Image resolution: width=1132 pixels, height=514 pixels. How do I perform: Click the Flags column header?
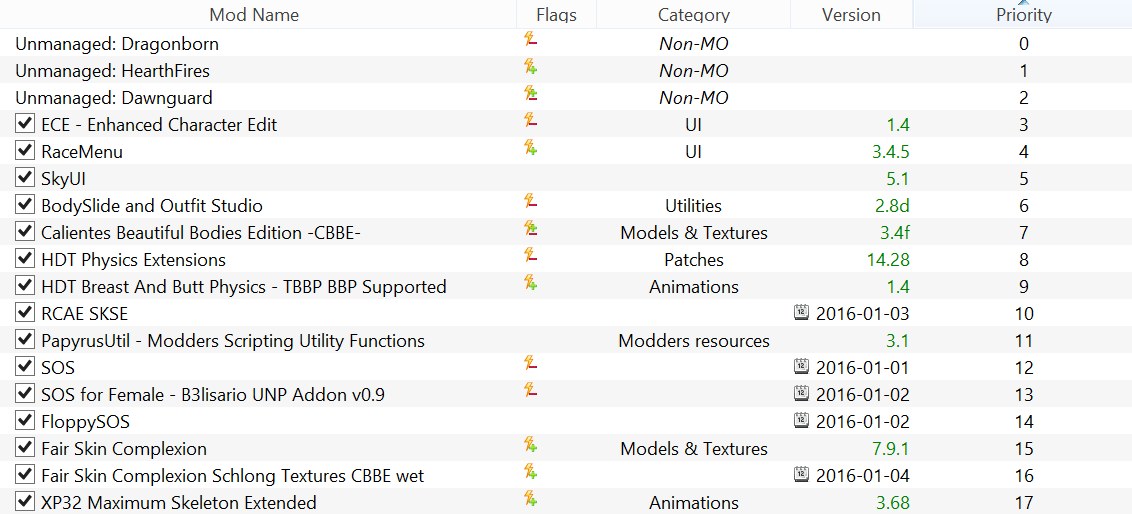[557, 14]
